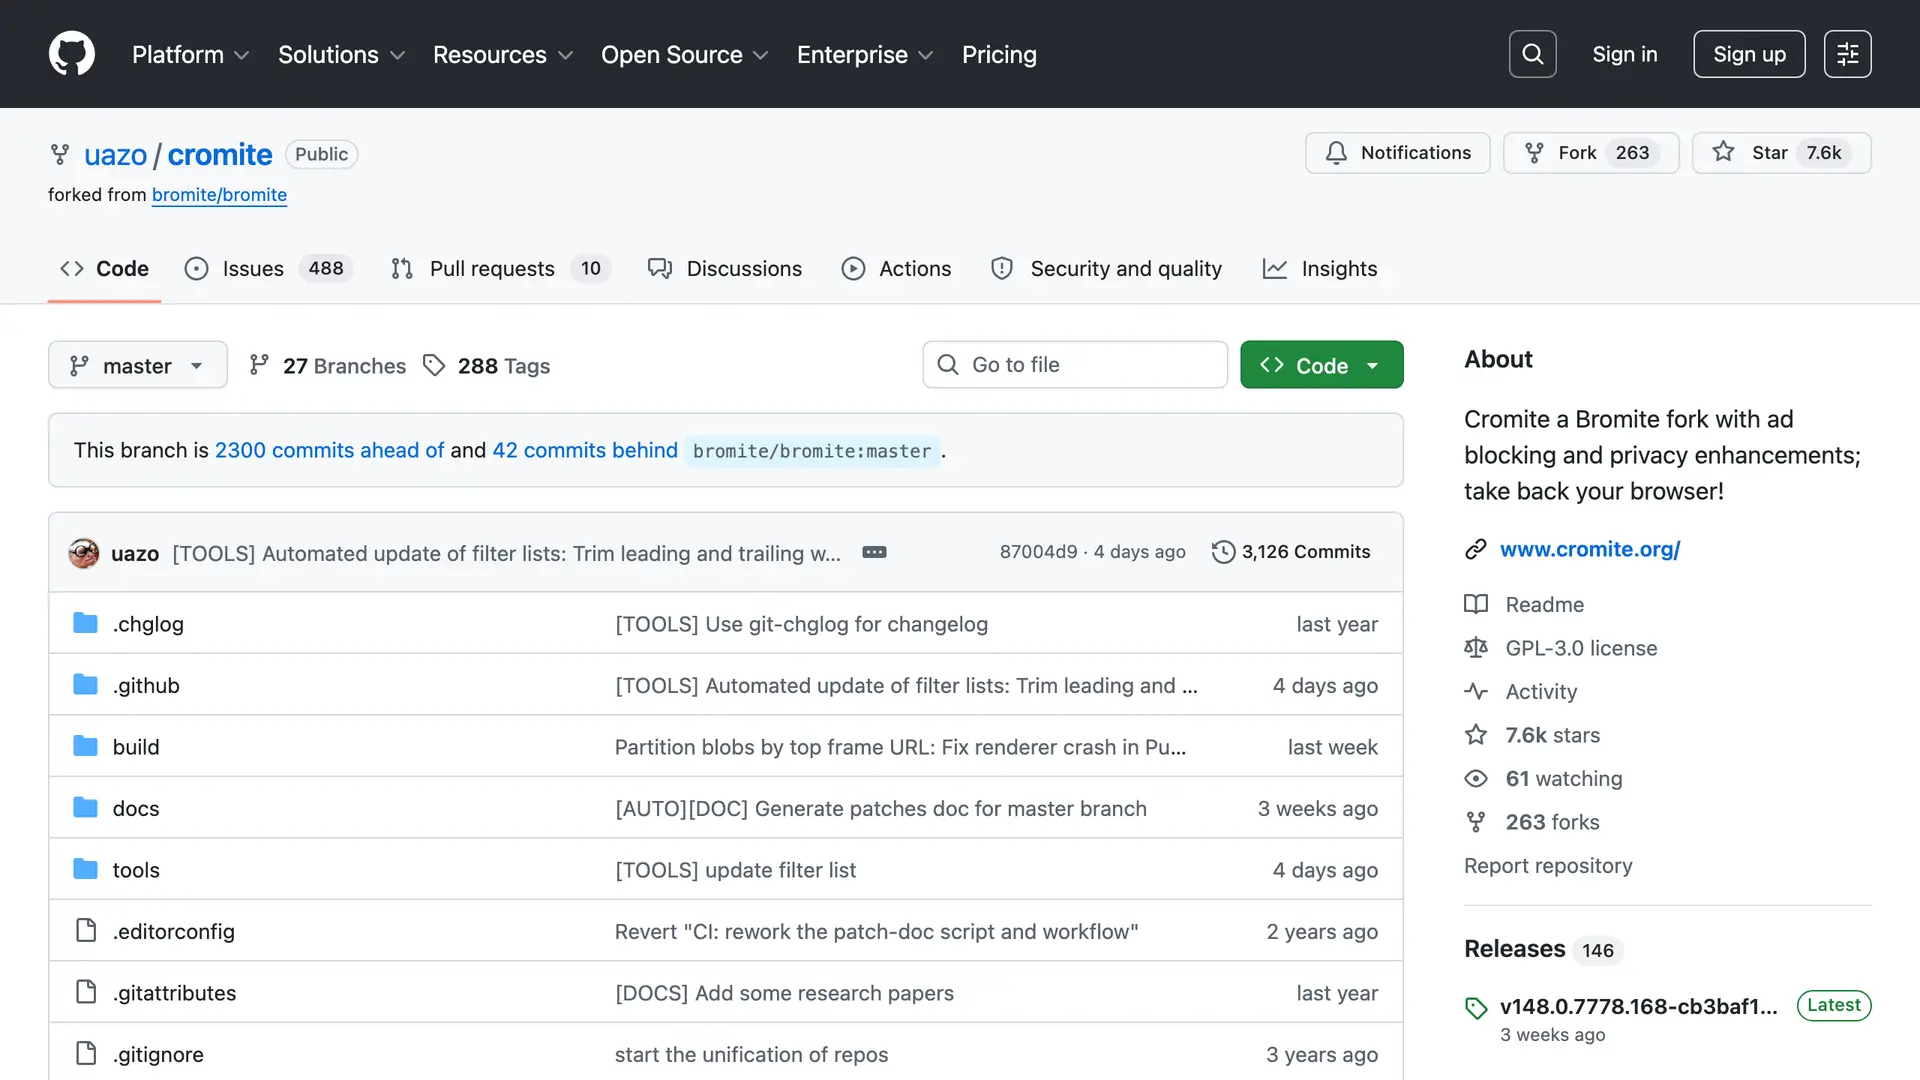The height and width of the screenshot is (1080, 1920).
Task: Click the Readme book icon
Action: pyautogui.click(x=1476, y=604)
